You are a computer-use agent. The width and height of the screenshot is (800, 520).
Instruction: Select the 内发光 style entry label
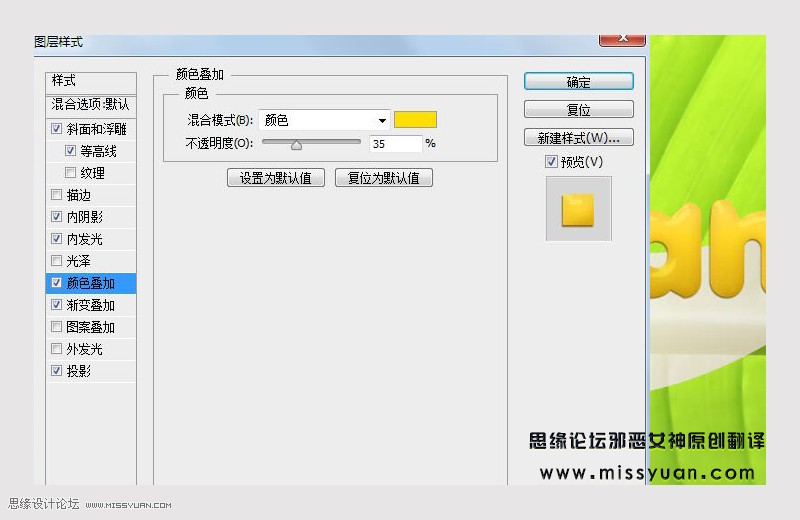85,239
